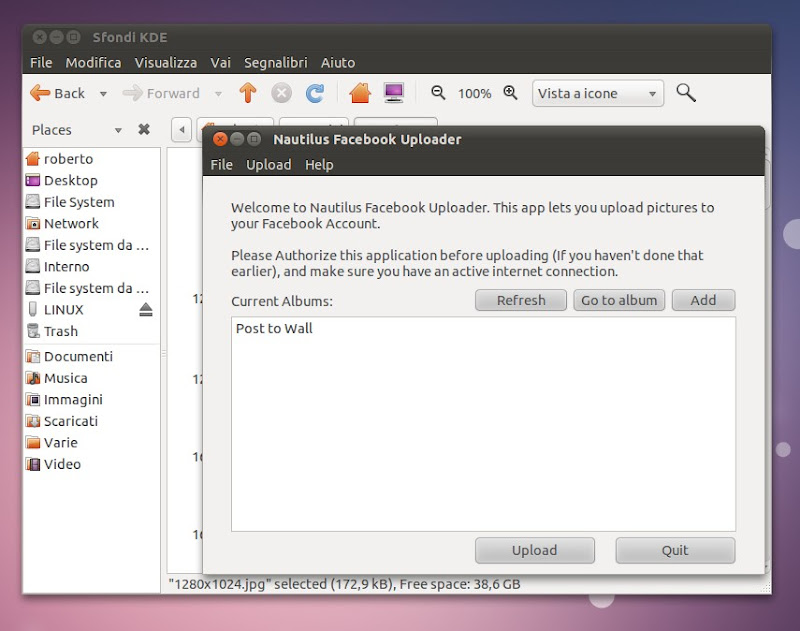This screenshot has height=631, width=800.
Task: Click the Quit button
Action: click(675, 550)
